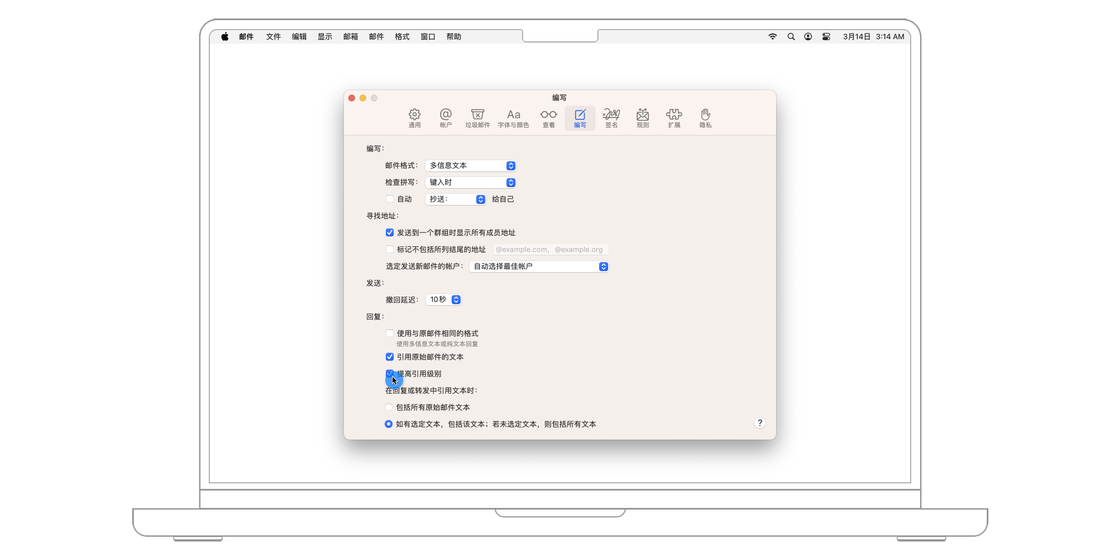Toggle the 自动 checkbox
Screen dimensions: 1120x560
(389, 199)
